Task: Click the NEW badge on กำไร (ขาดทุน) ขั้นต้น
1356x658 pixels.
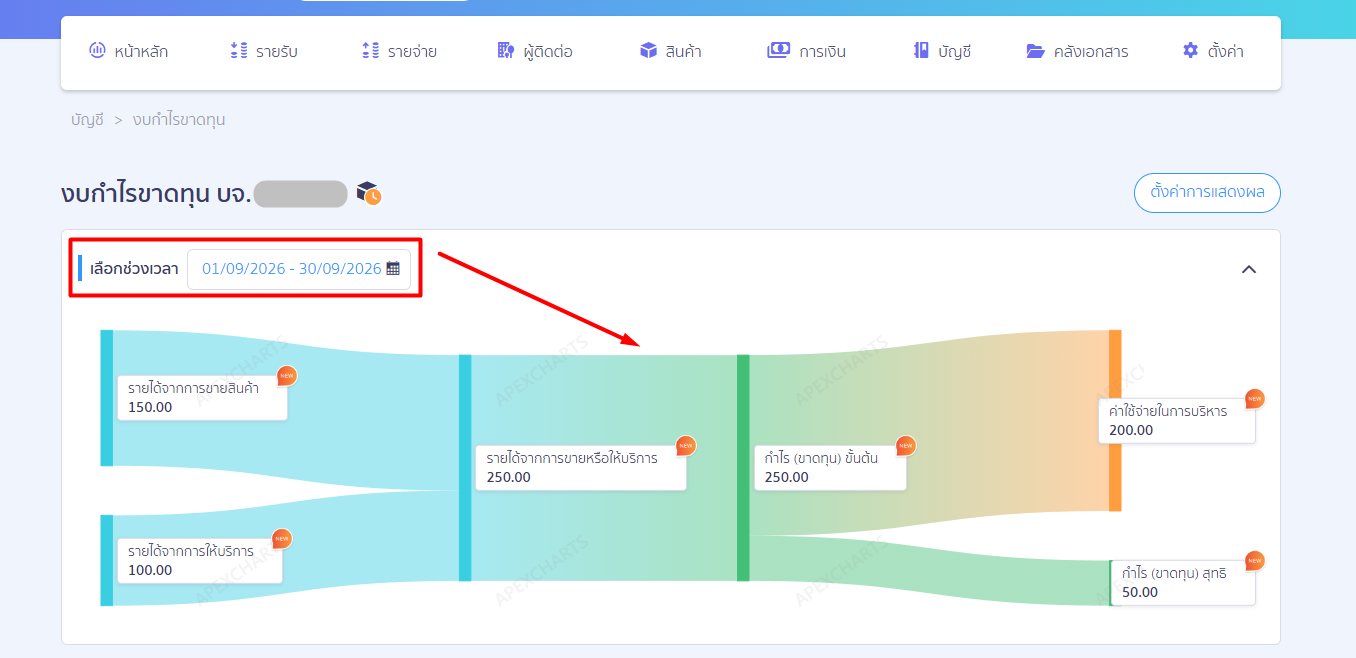Action: click(906, 445)
